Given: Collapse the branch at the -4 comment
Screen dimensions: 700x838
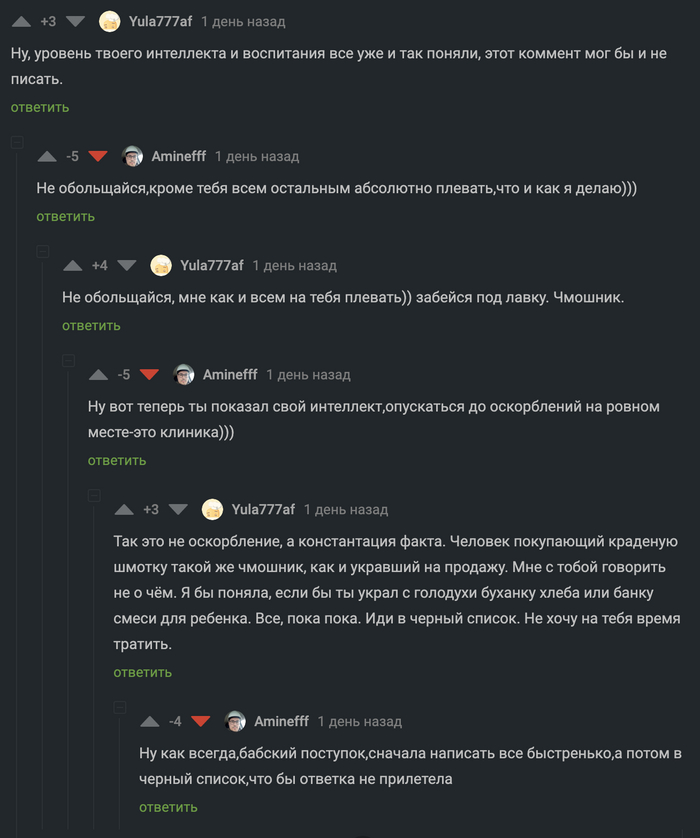Looking at the screenshot, I should 120,708.
